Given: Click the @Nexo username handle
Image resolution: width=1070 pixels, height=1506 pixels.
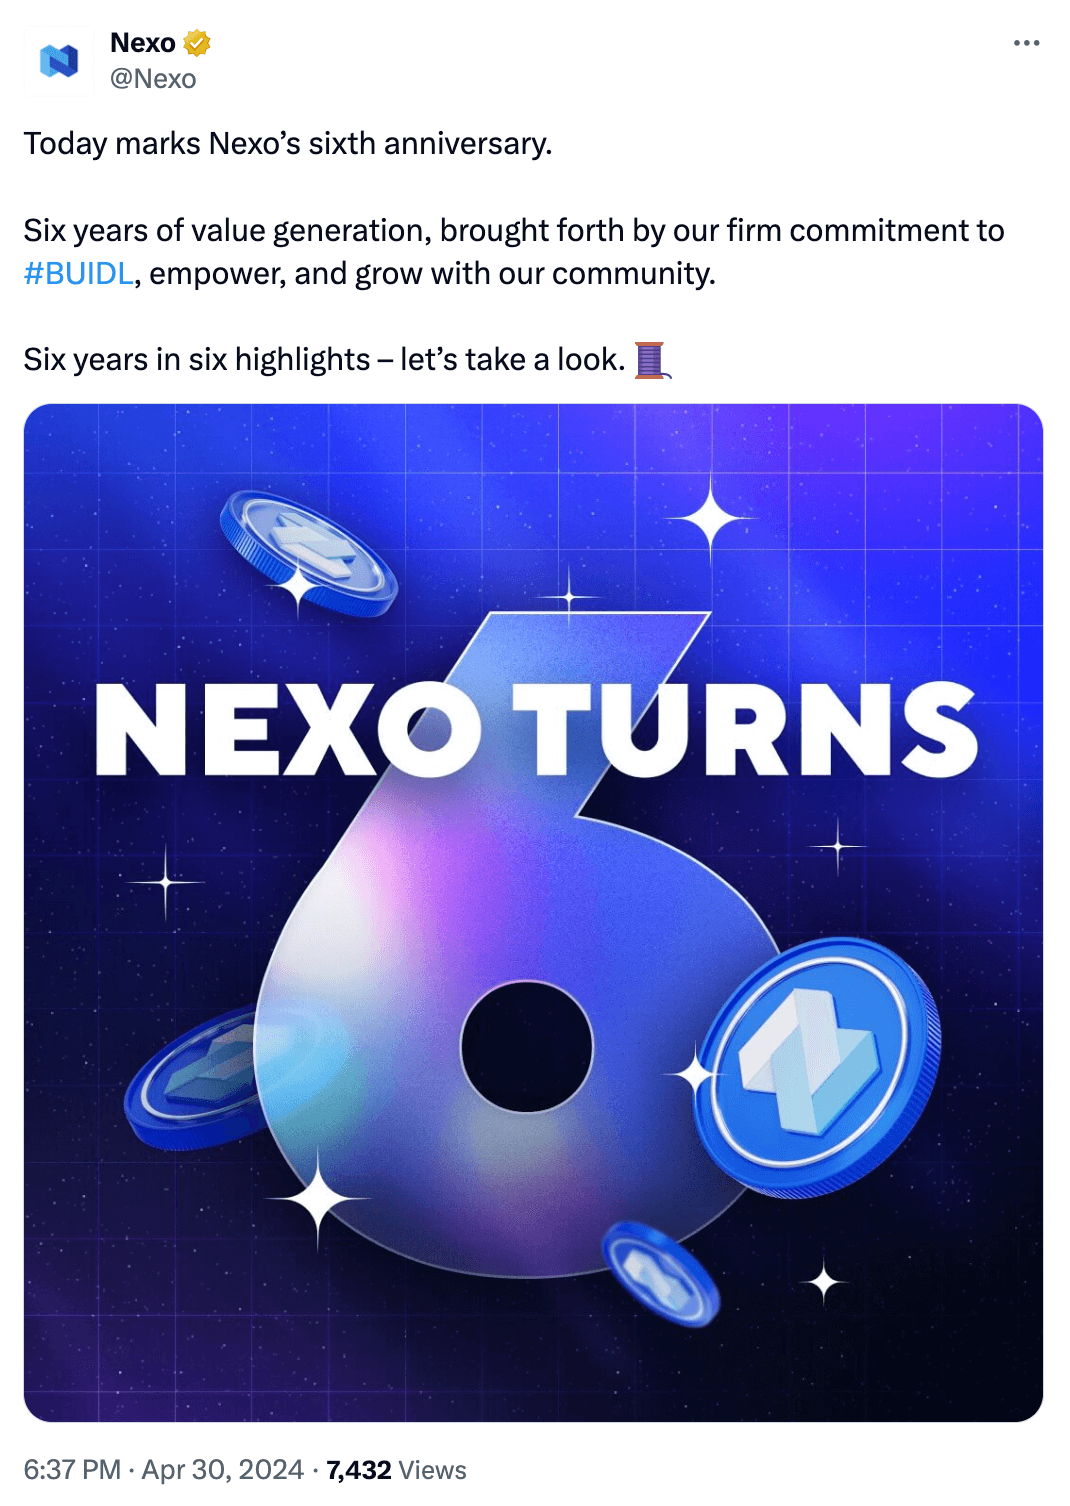Looking at the screenshot, I should click(x=155, y=77).
